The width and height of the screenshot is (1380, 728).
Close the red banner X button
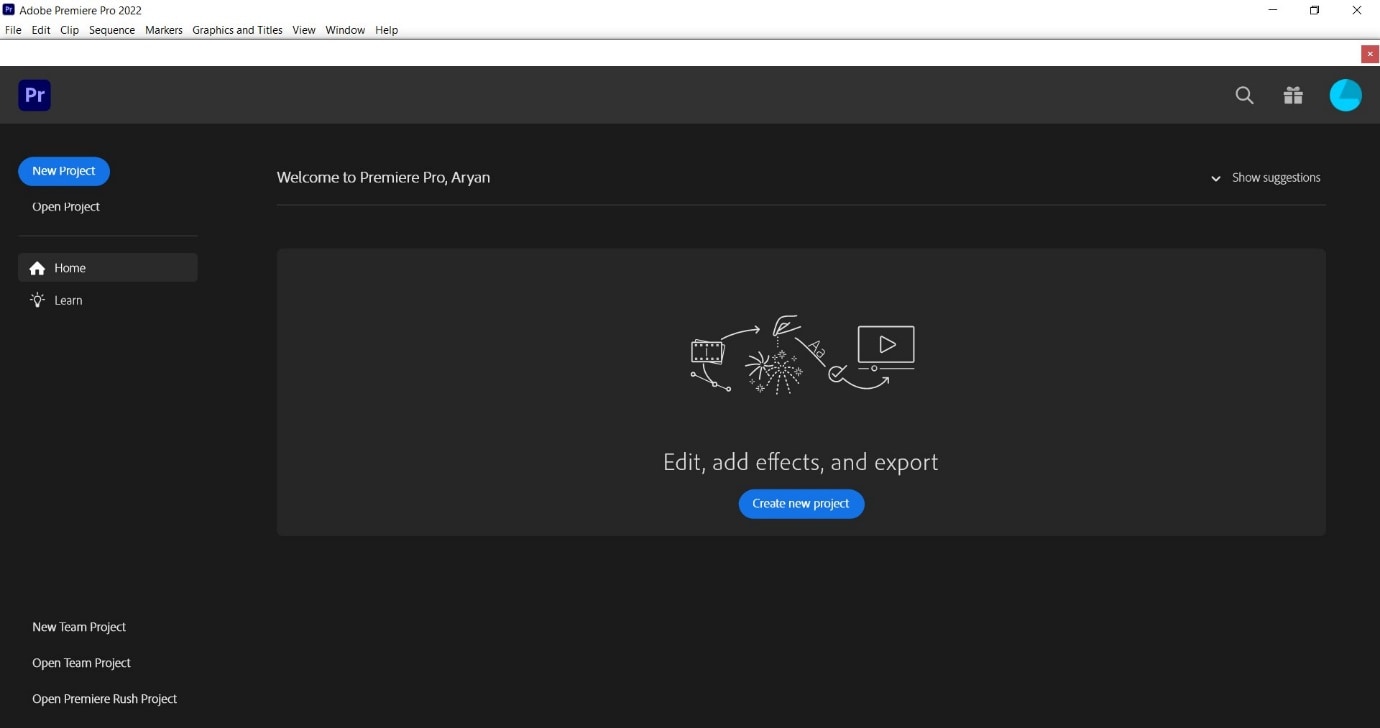[1370, 54]
